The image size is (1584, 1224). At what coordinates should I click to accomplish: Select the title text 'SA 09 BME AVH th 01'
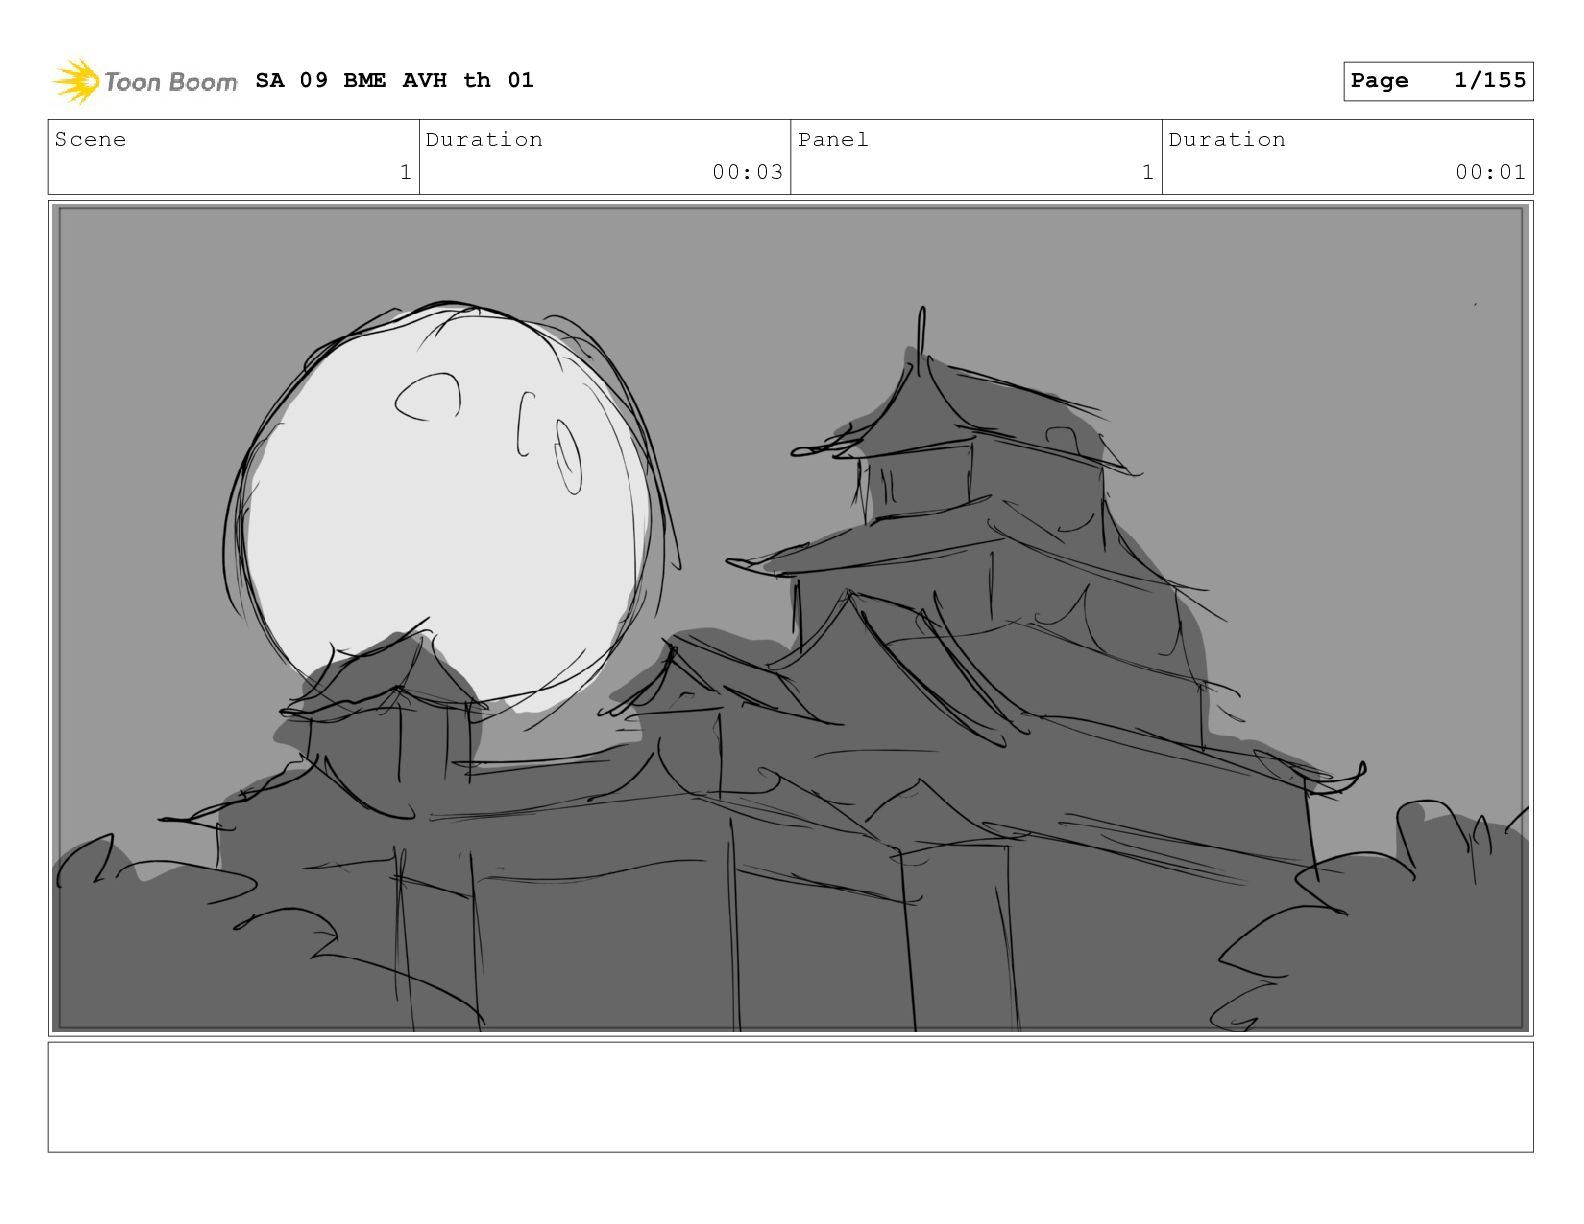[395, 80]
